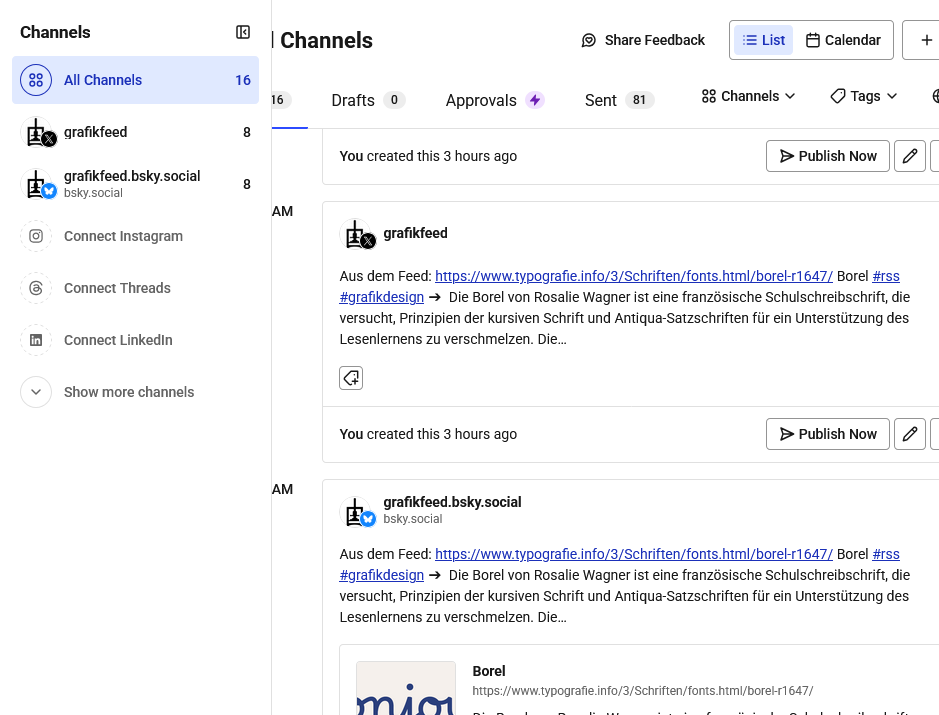The height and width of the screenshot is (715, 939).
Task: Click grafikfeed.bsky.social avatar in sidebar
Action: (37, 184)
